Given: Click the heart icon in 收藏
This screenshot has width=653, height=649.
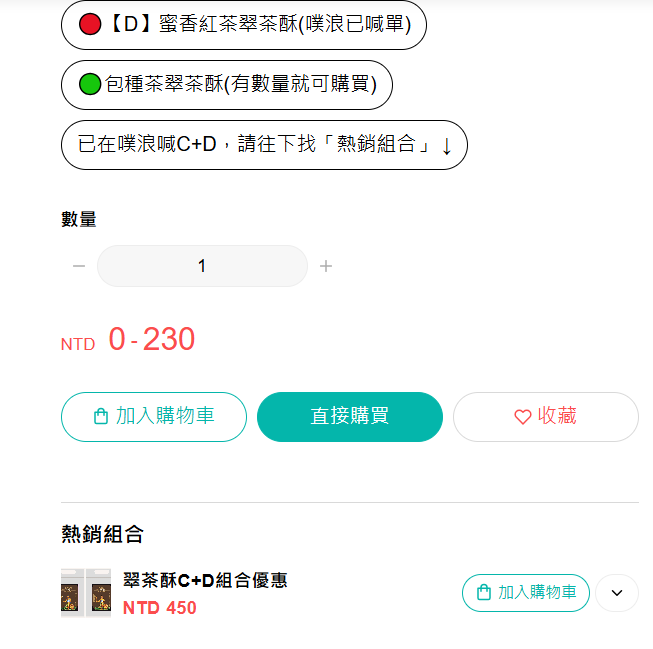Looking at the screenshot, I should click(523, 417).
